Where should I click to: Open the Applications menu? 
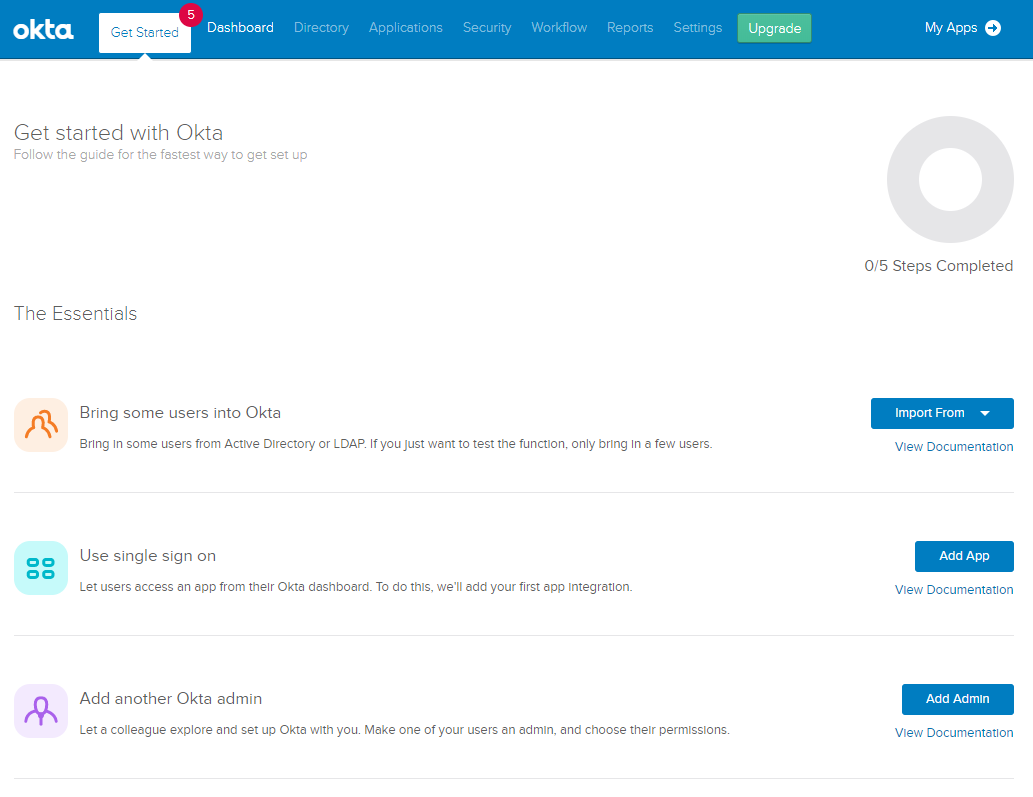(405, 27)
